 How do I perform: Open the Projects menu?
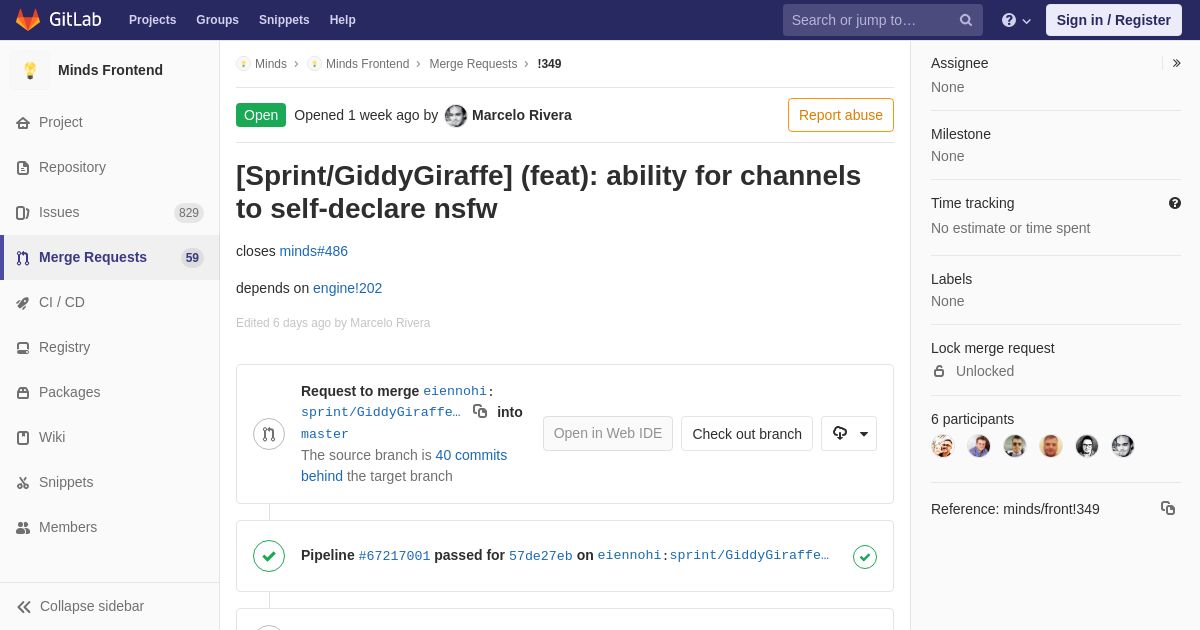(152, 20)
